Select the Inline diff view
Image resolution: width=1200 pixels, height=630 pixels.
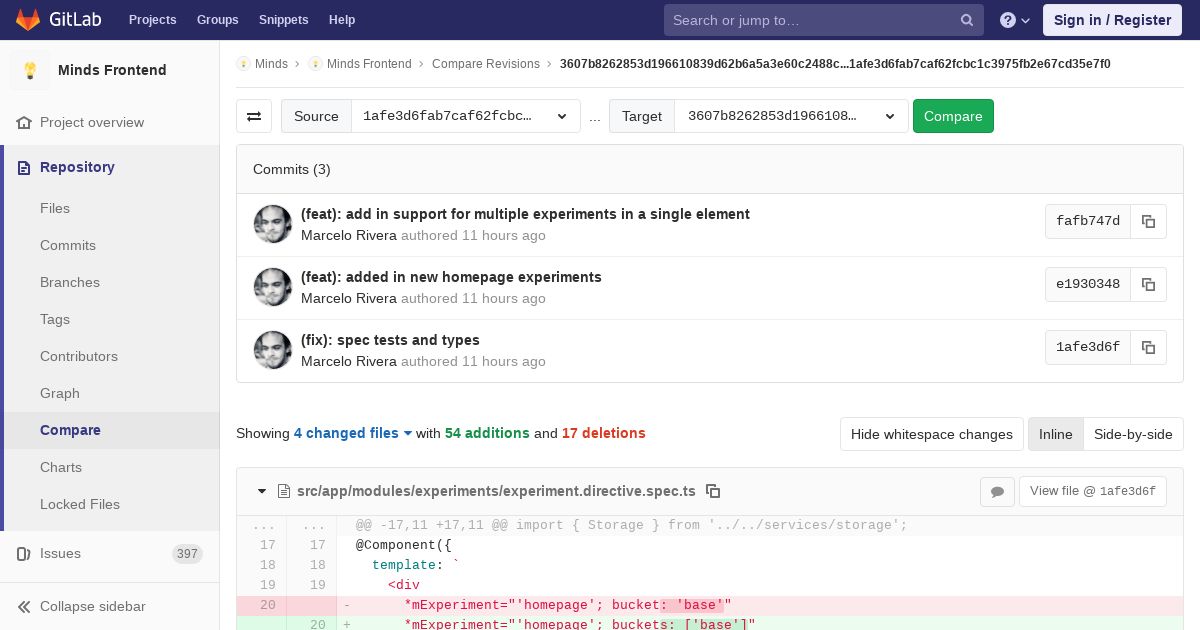click(x=1055, y=434)
